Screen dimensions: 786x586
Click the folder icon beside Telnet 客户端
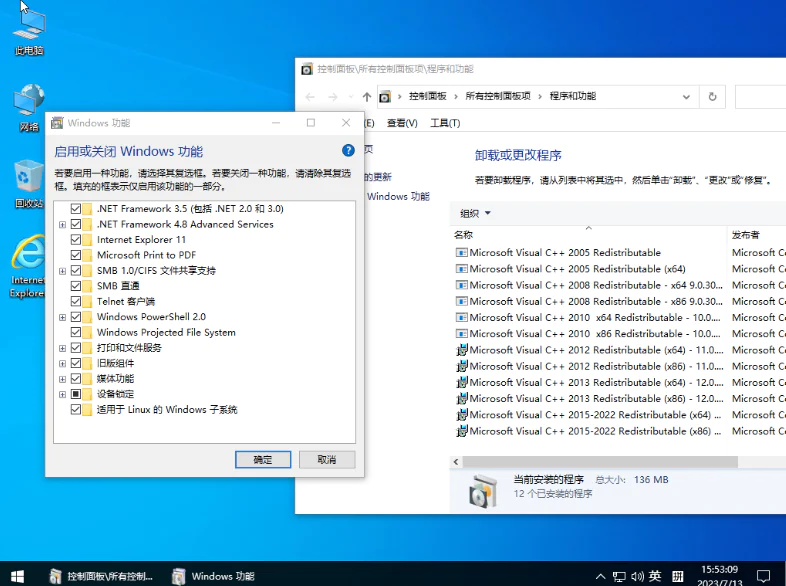pyautogui.click(x=87, y=301)
